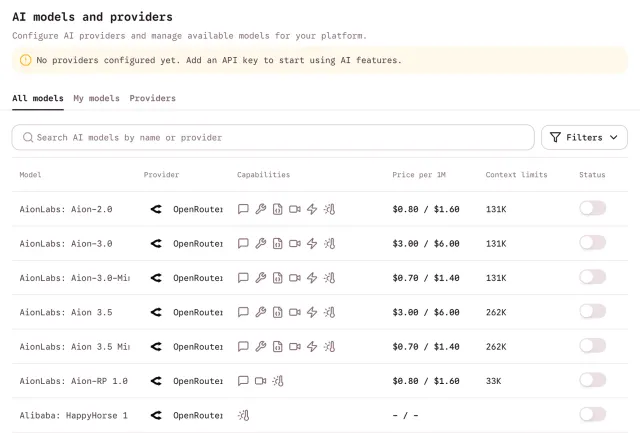This screenshot has height=433, width=640.
Task: Switch on Aion 3.5 Mini status
Action: coord(592,346)
